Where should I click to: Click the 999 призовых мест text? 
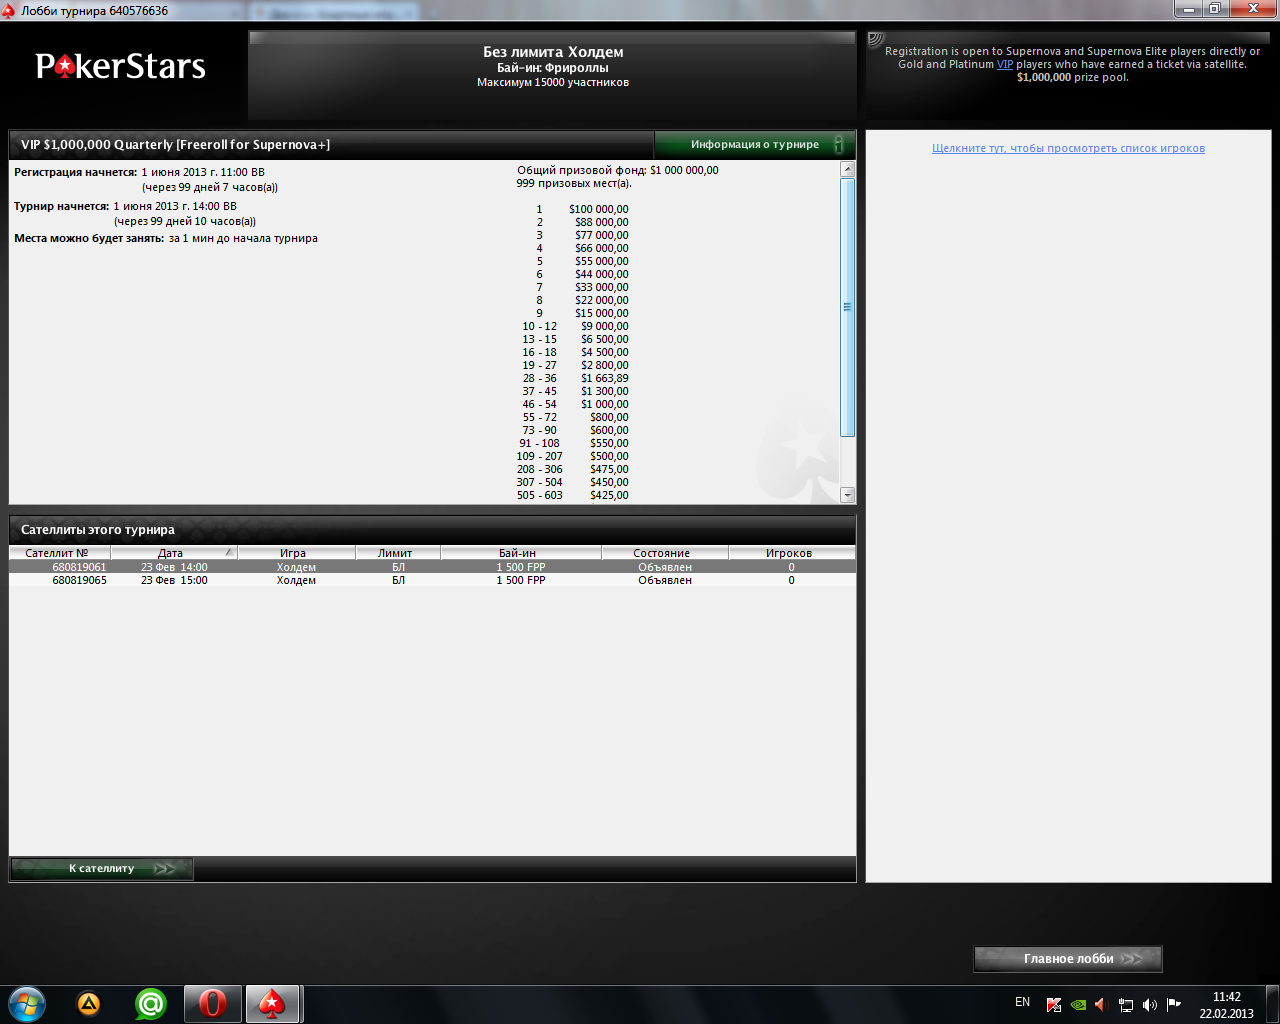(574, 183)
